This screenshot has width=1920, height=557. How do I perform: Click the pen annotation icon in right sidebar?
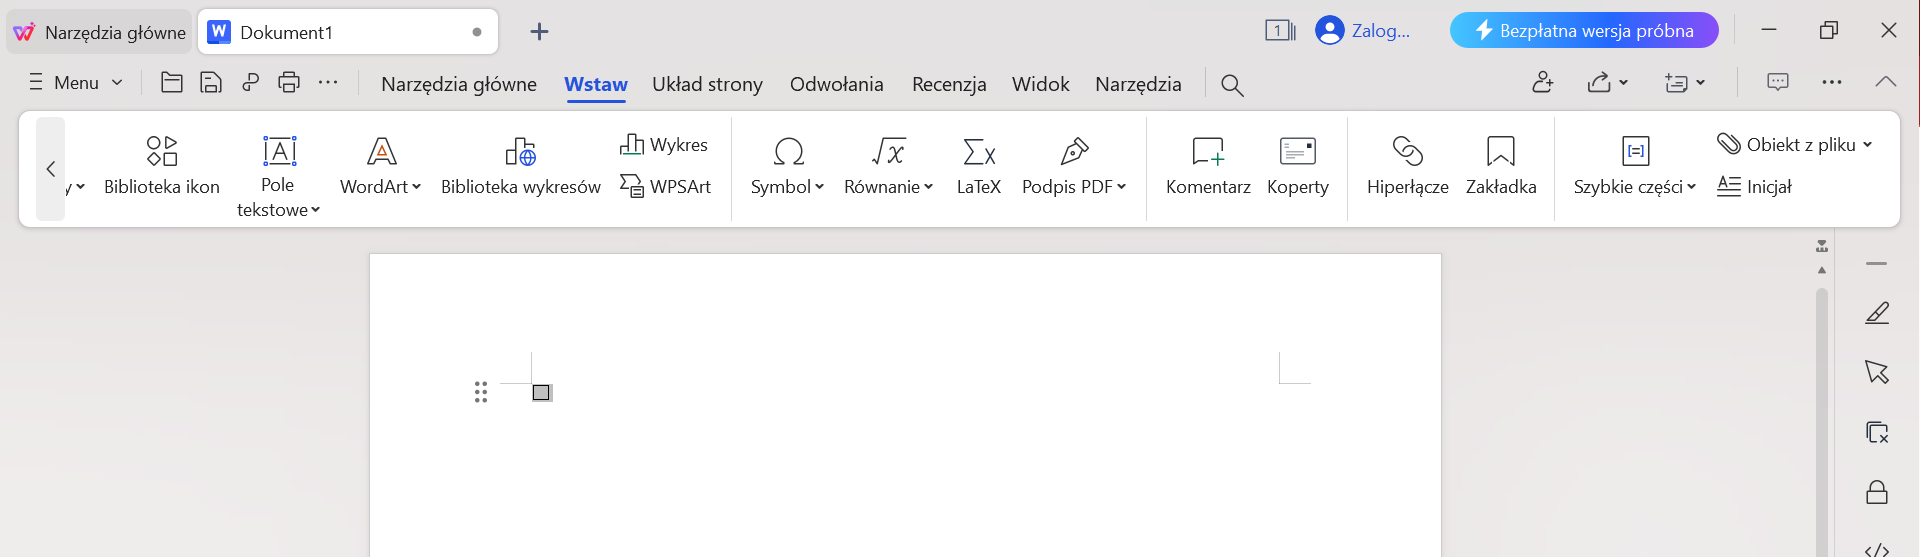click(x=1877, y=313)
